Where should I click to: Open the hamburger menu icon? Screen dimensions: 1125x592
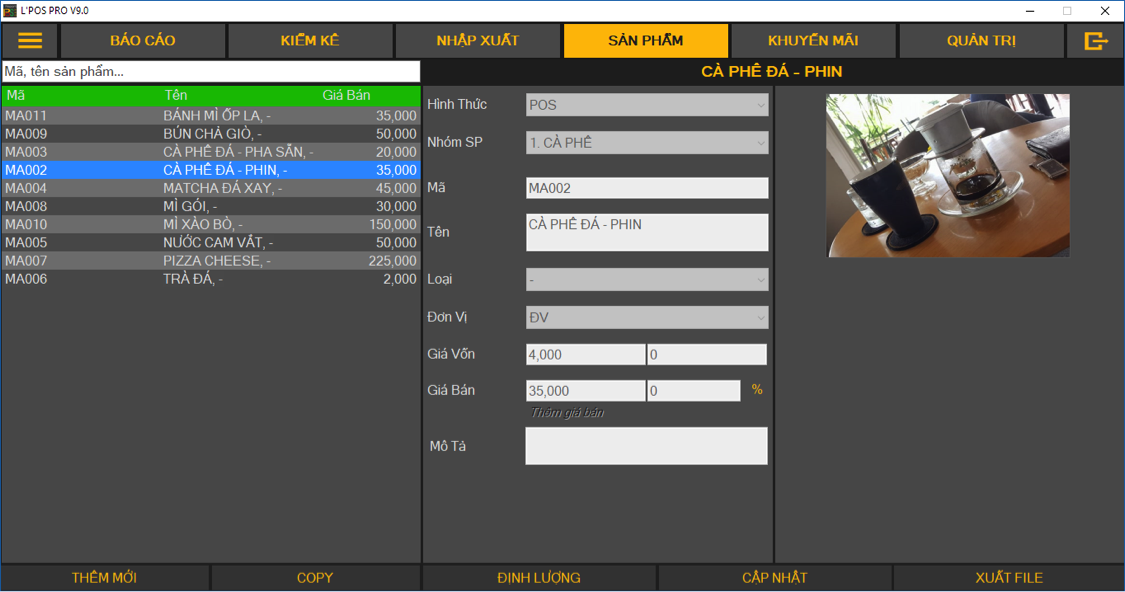[x=30, y=41]
